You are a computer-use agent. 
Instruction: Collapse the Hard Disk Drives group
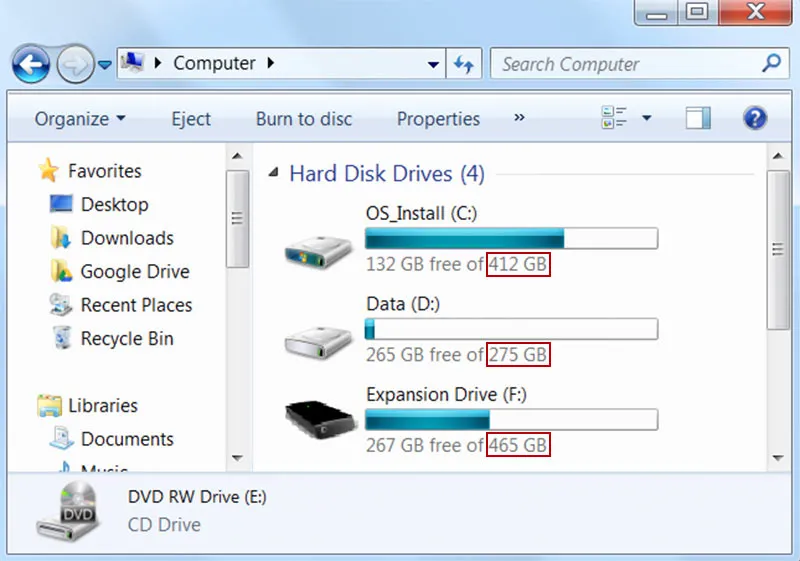coord(274,174)
